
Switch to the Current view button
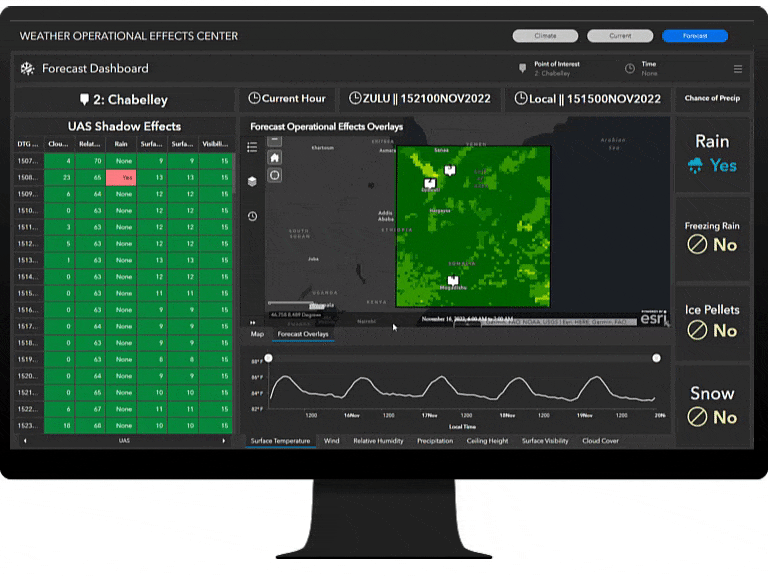tap(620, 36)
